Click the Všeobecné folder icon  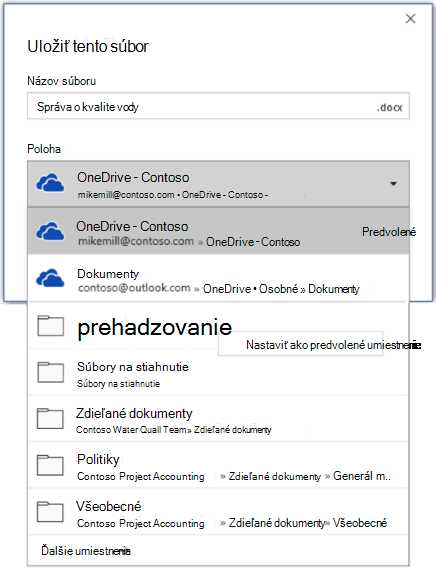coord(51,512)
